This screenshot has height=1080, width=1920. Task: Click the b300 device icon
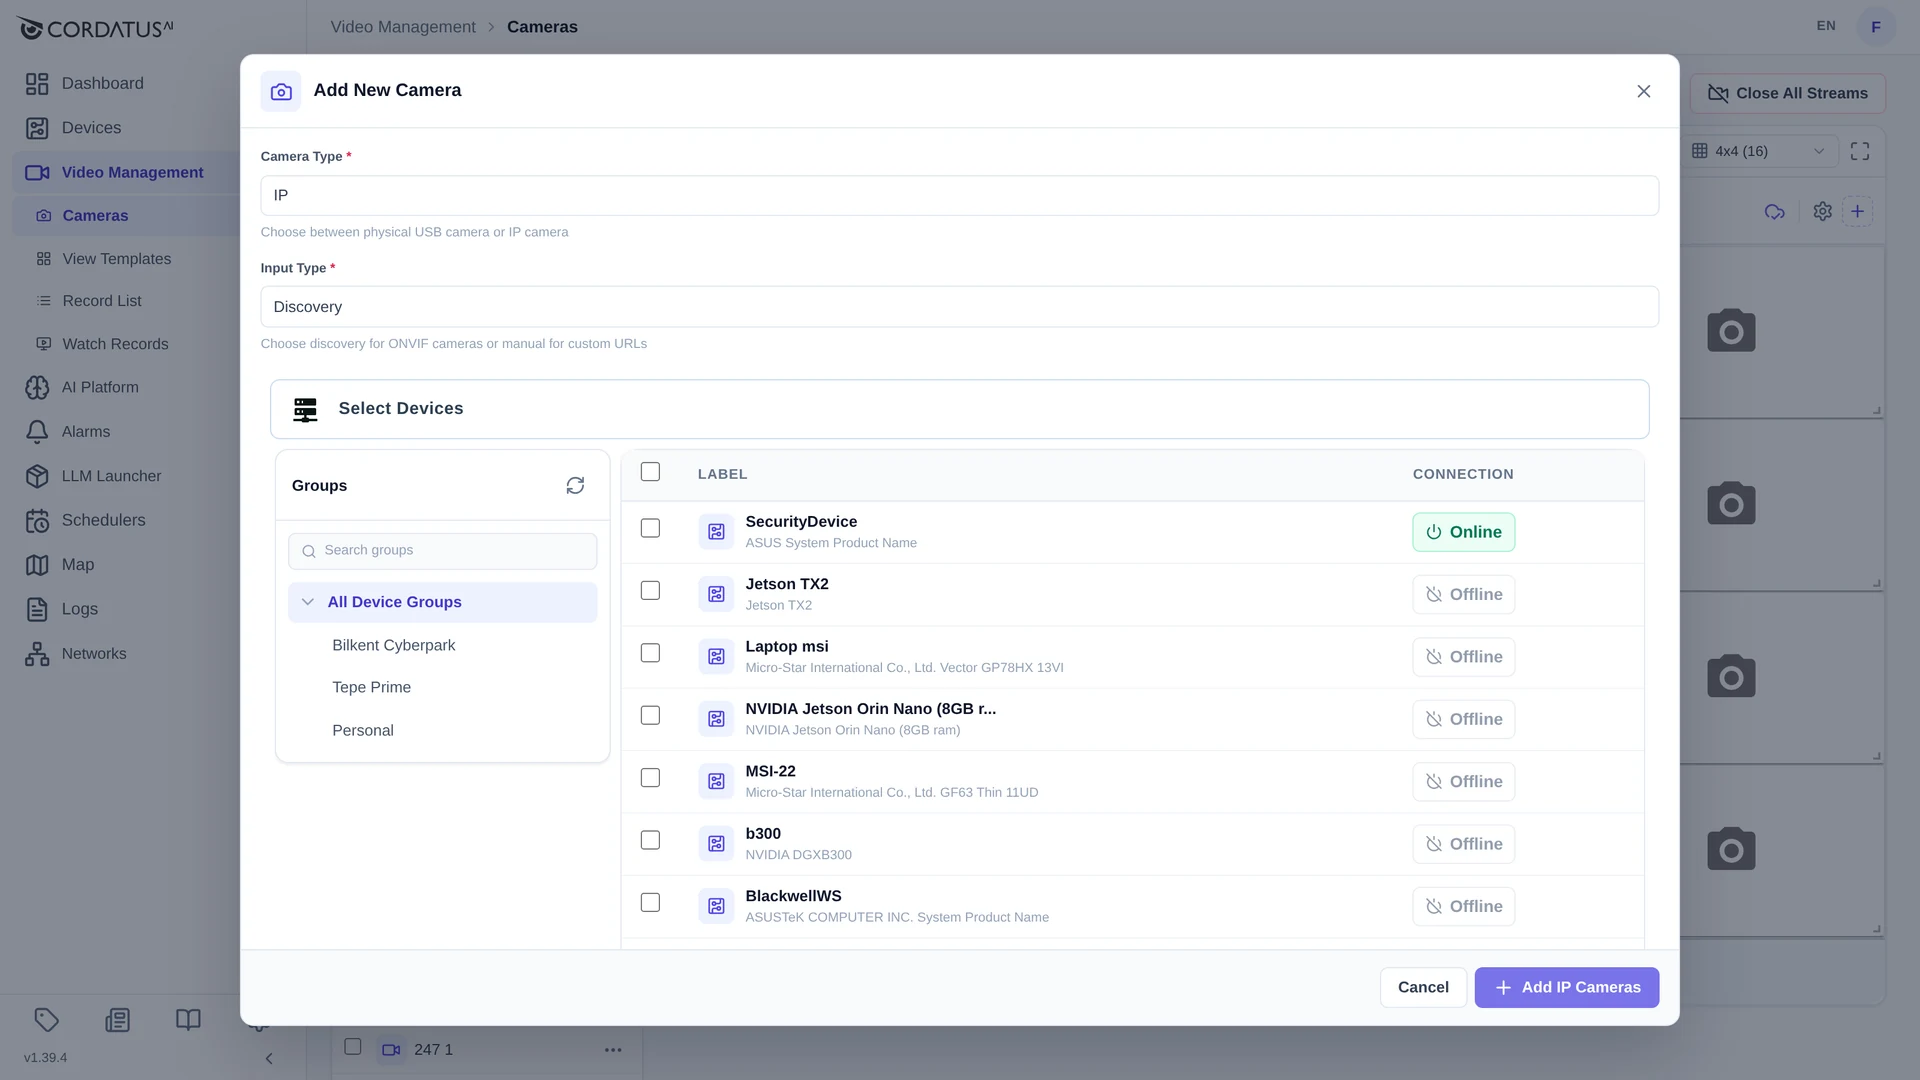pos(716,844)
